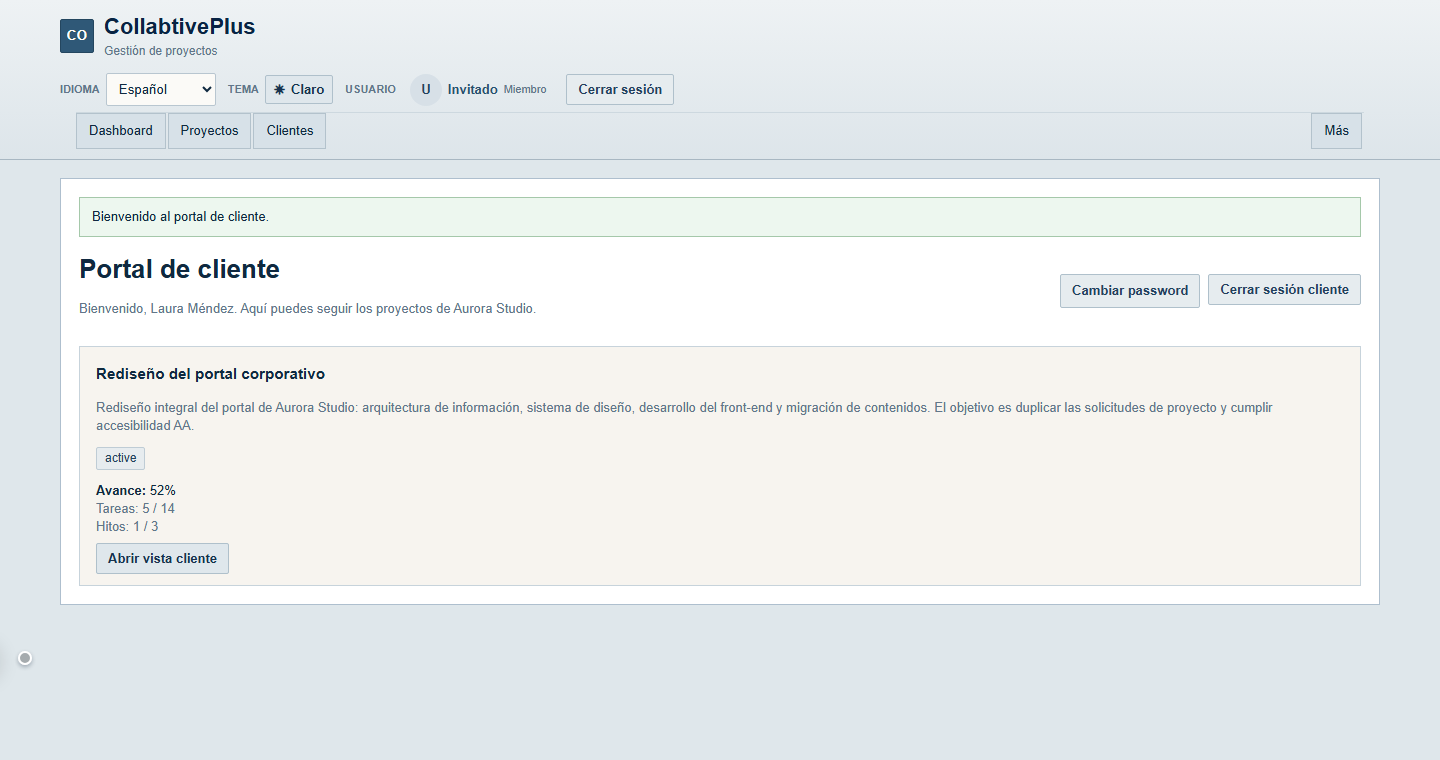Click the Cerrar sesión button
Image resolution: width=1440 pixels, height=760 pixels.
pyautogui.click(x=620, y=89)
